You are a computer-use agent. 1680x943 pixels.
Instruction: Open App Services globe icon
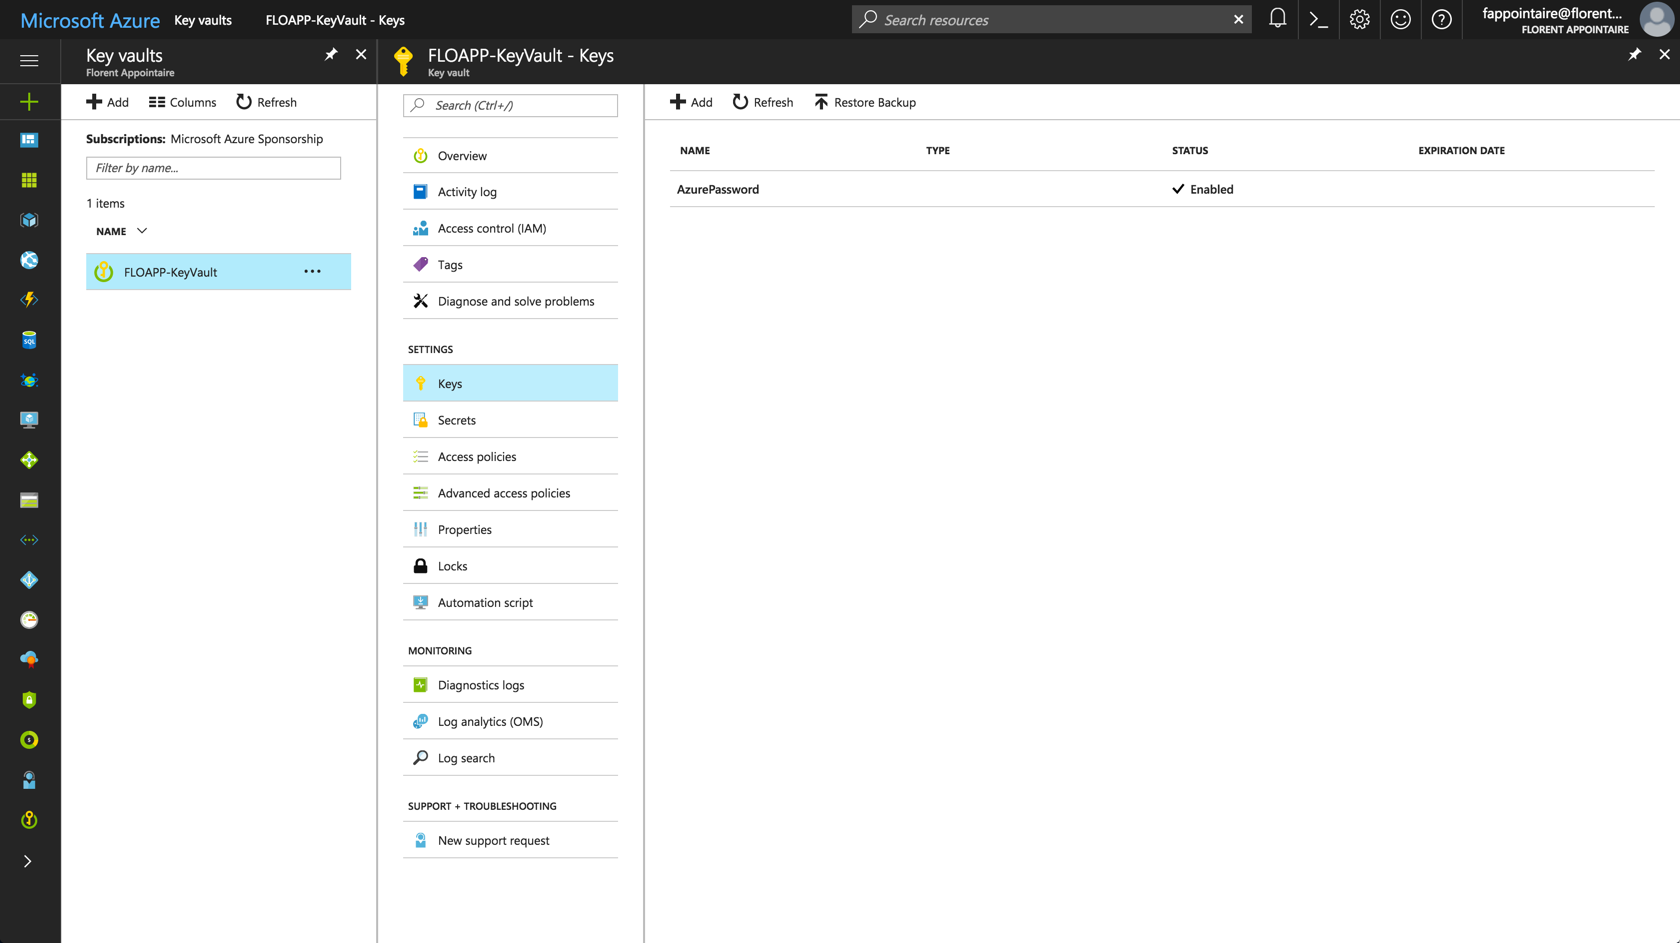click(29, 260)
